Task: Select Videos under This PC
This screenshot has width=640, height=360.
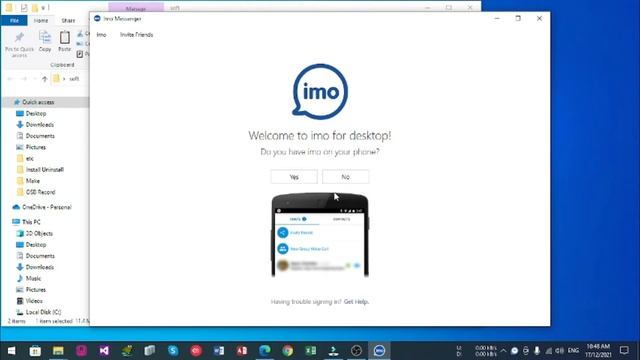Action: tap(34, 301)
